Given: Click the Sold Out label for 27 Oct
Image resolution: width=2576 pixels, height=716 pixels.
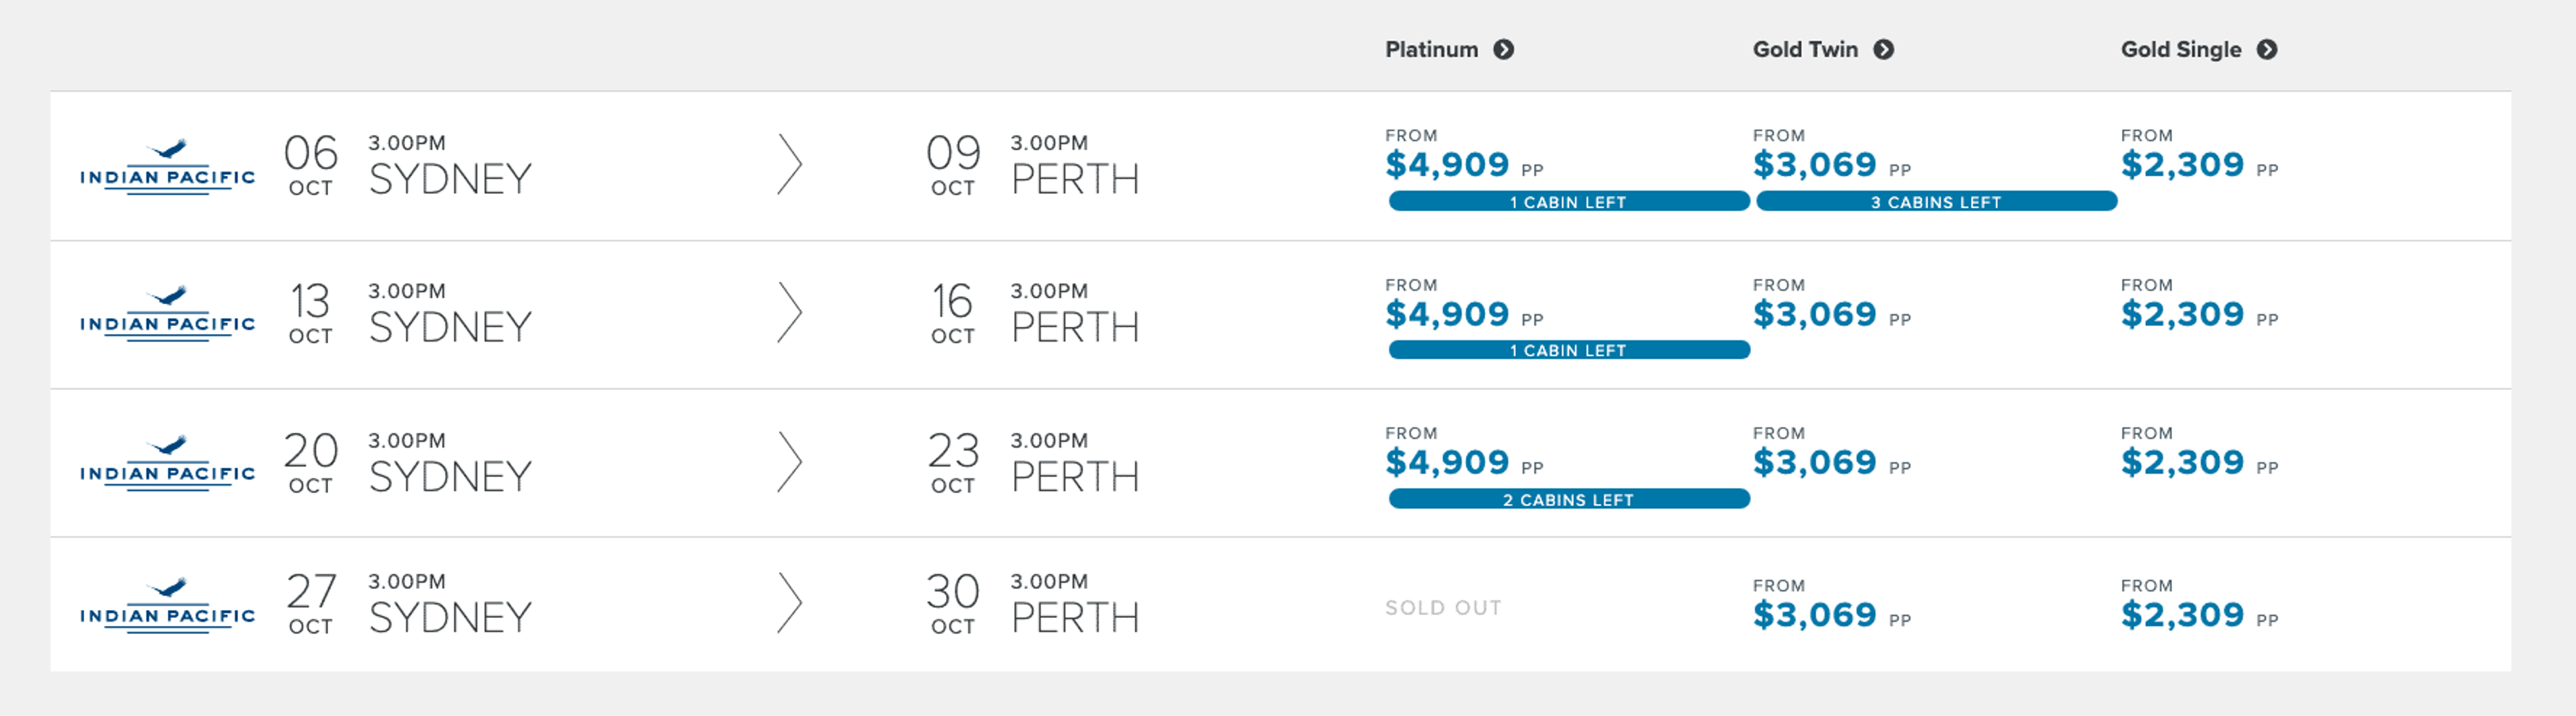Looking at the screenshot, I should (1443, 608).
